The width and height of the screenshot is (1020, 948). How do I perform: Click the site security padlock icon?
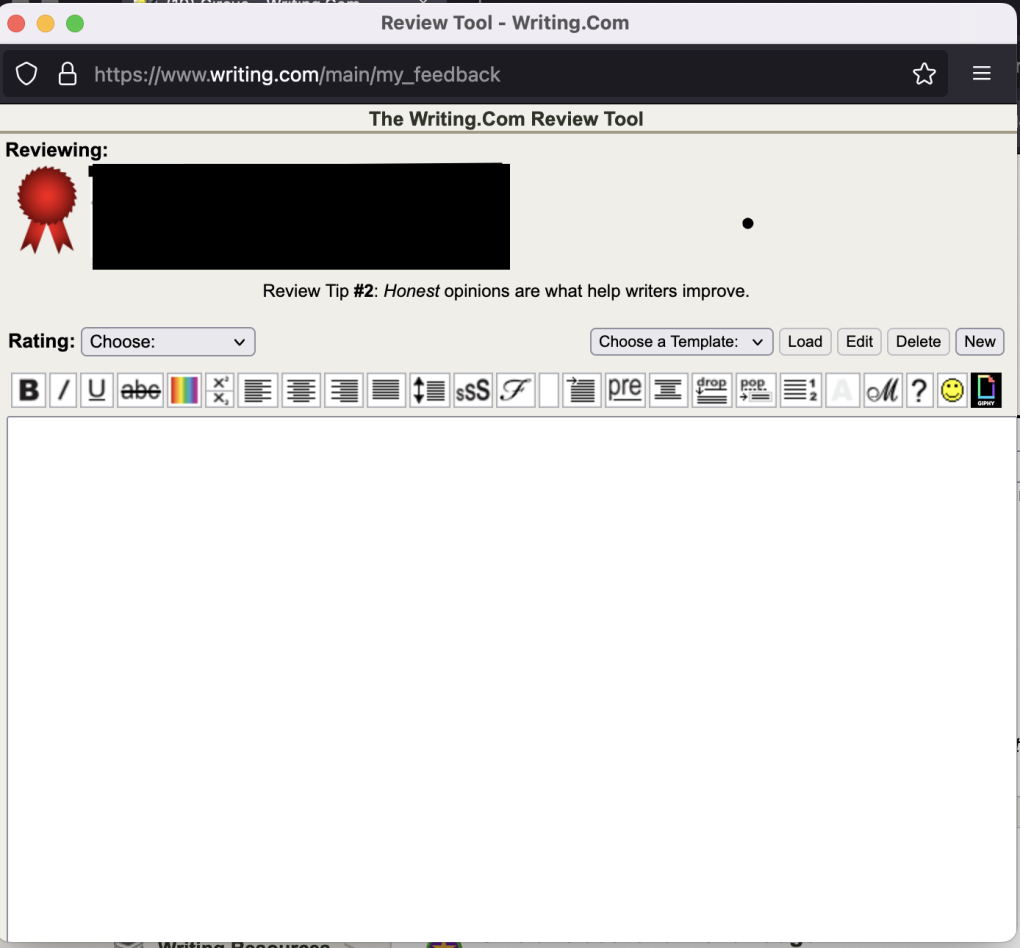point(68,74)
